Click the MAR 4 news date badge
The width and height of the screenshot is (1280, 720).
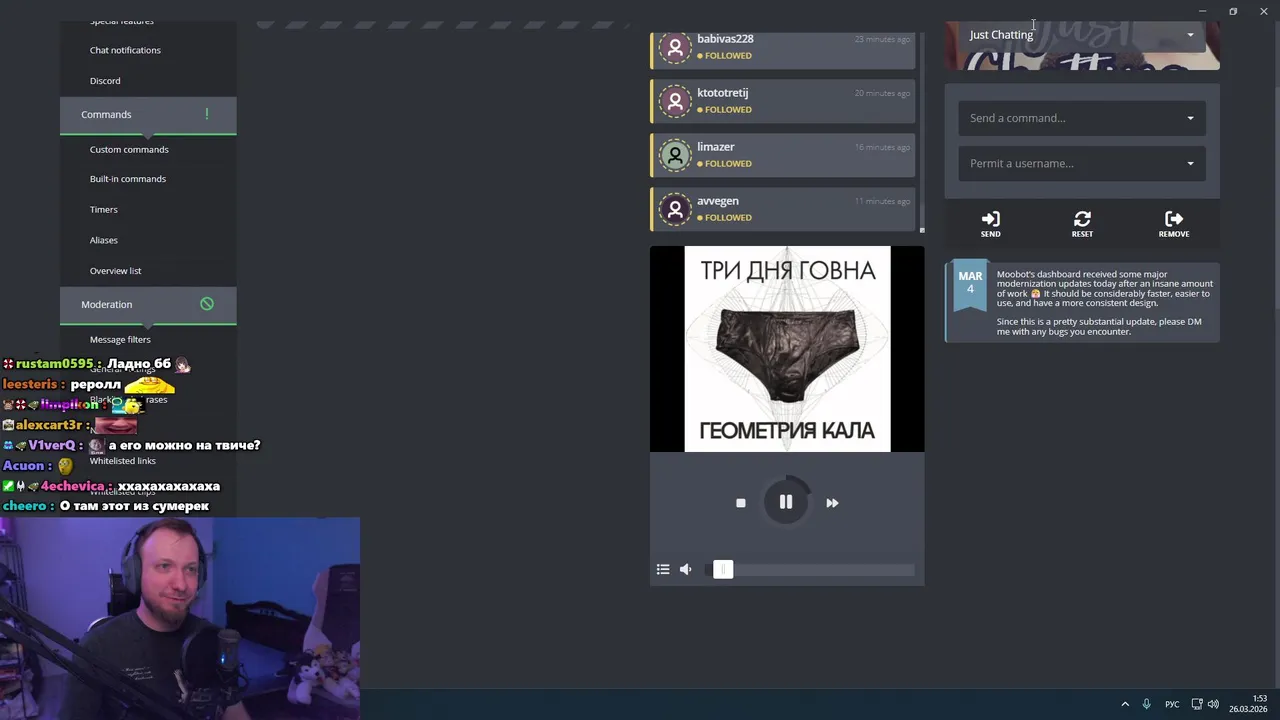[970, 287]
